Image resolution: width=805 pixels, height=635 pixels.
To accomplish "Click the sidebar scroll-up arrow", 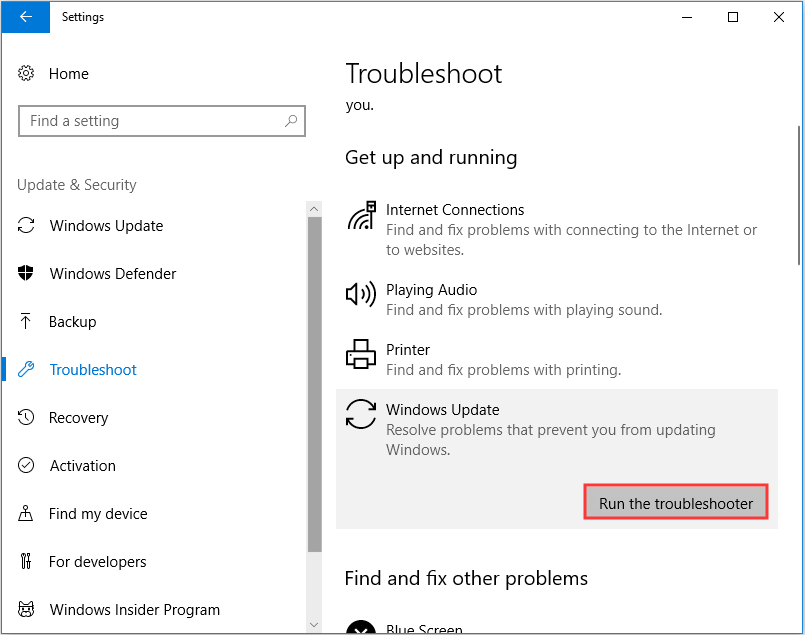I will [x=314, y=208].
